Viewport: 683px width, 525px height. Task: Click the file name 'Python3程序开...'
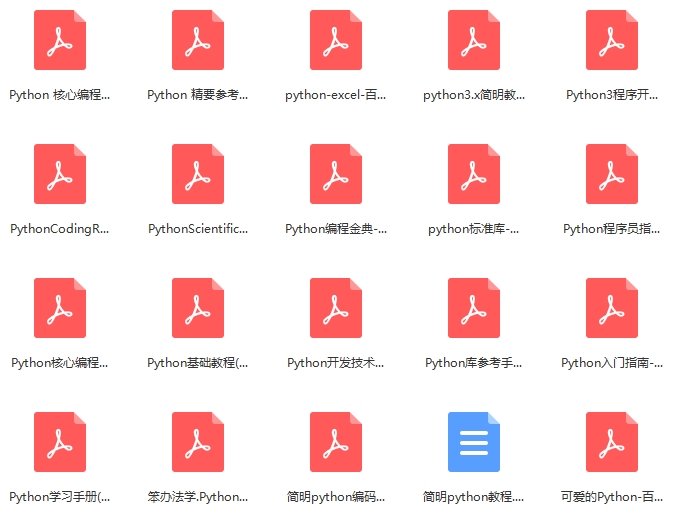[x=612, y=95]
